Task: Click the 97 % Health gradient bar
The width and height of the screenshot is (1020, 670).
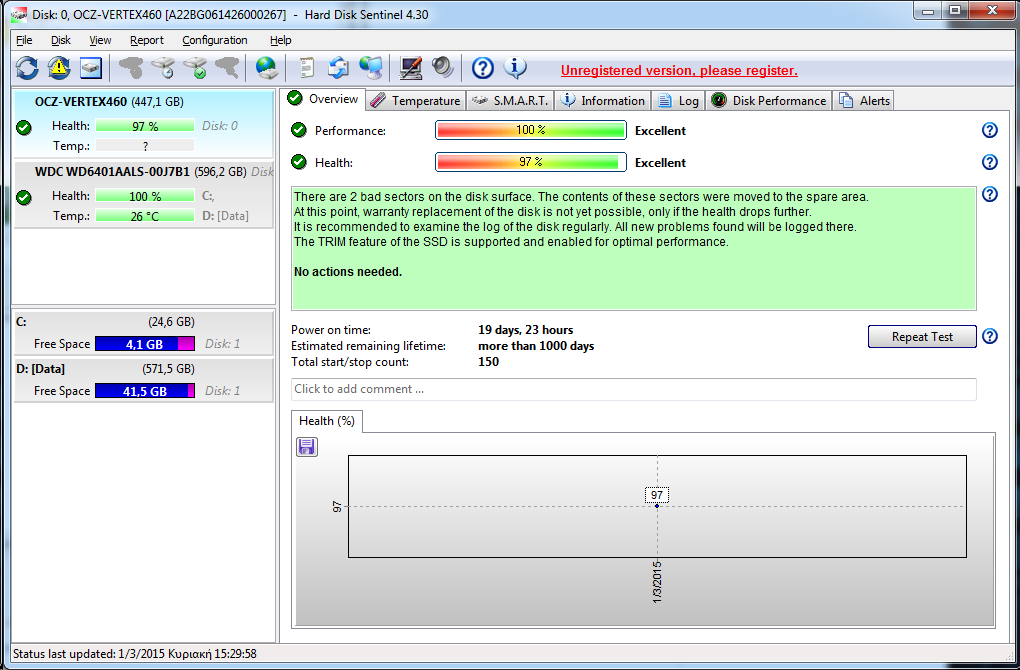Action: point(530,162)
